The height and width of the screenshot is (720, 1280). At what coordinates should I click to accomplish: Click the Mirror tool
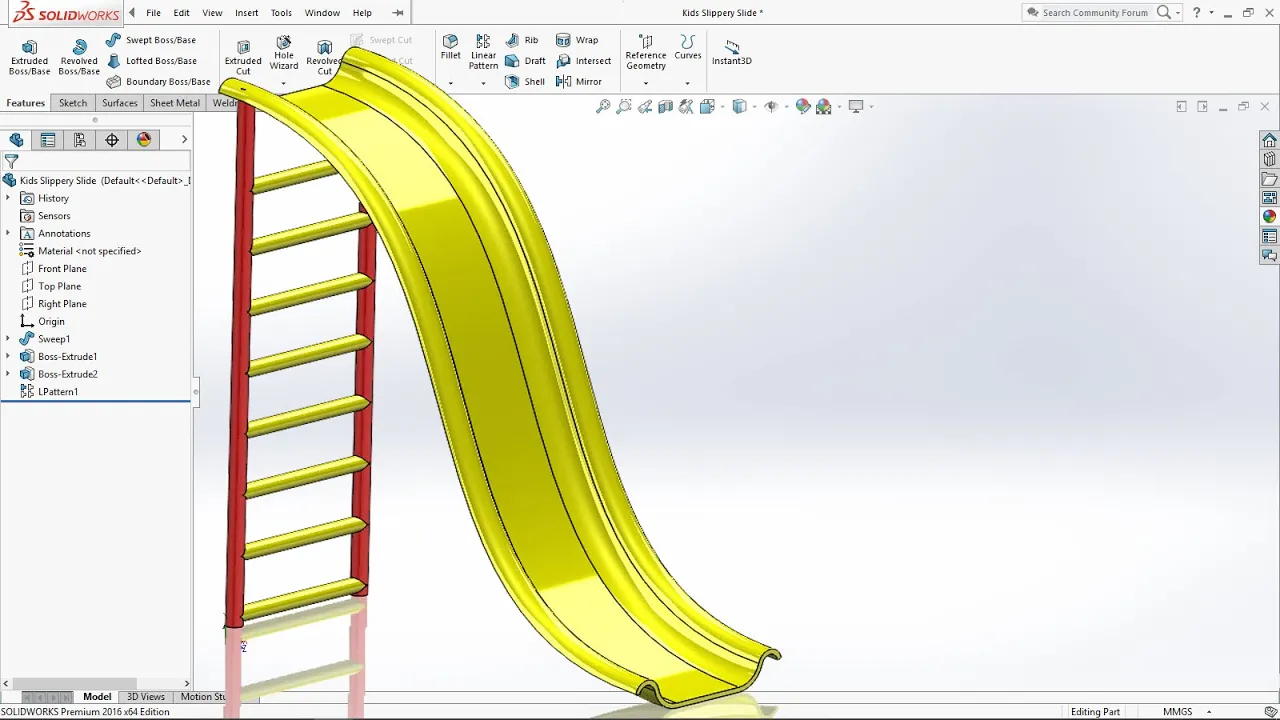coord(579,82)
